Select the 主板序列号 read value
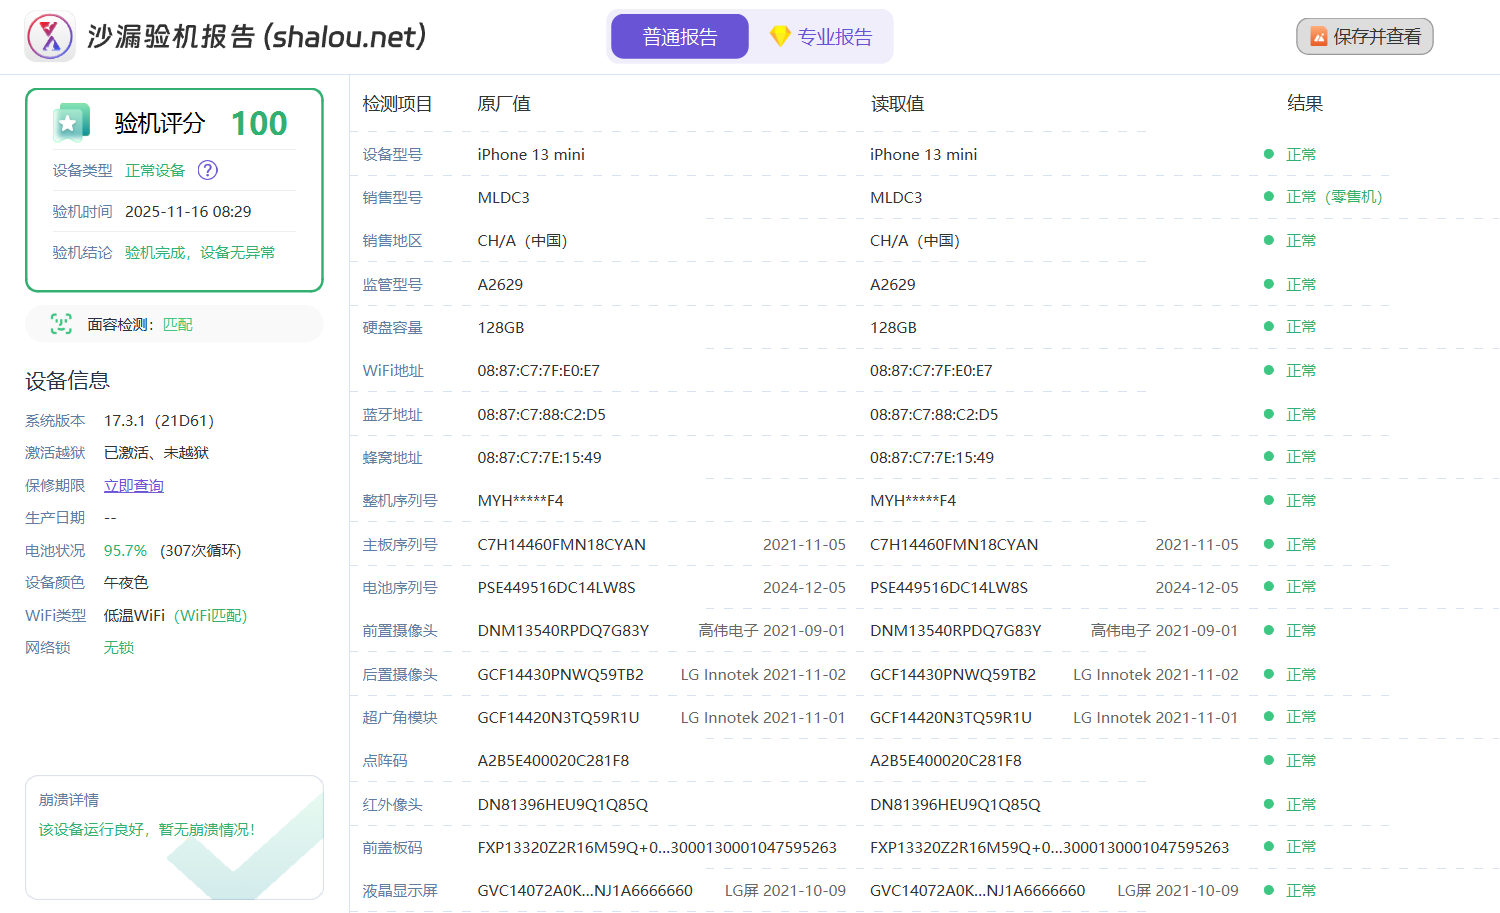Viewport: 1500px width, 913px height. click(x=953, y=545)
